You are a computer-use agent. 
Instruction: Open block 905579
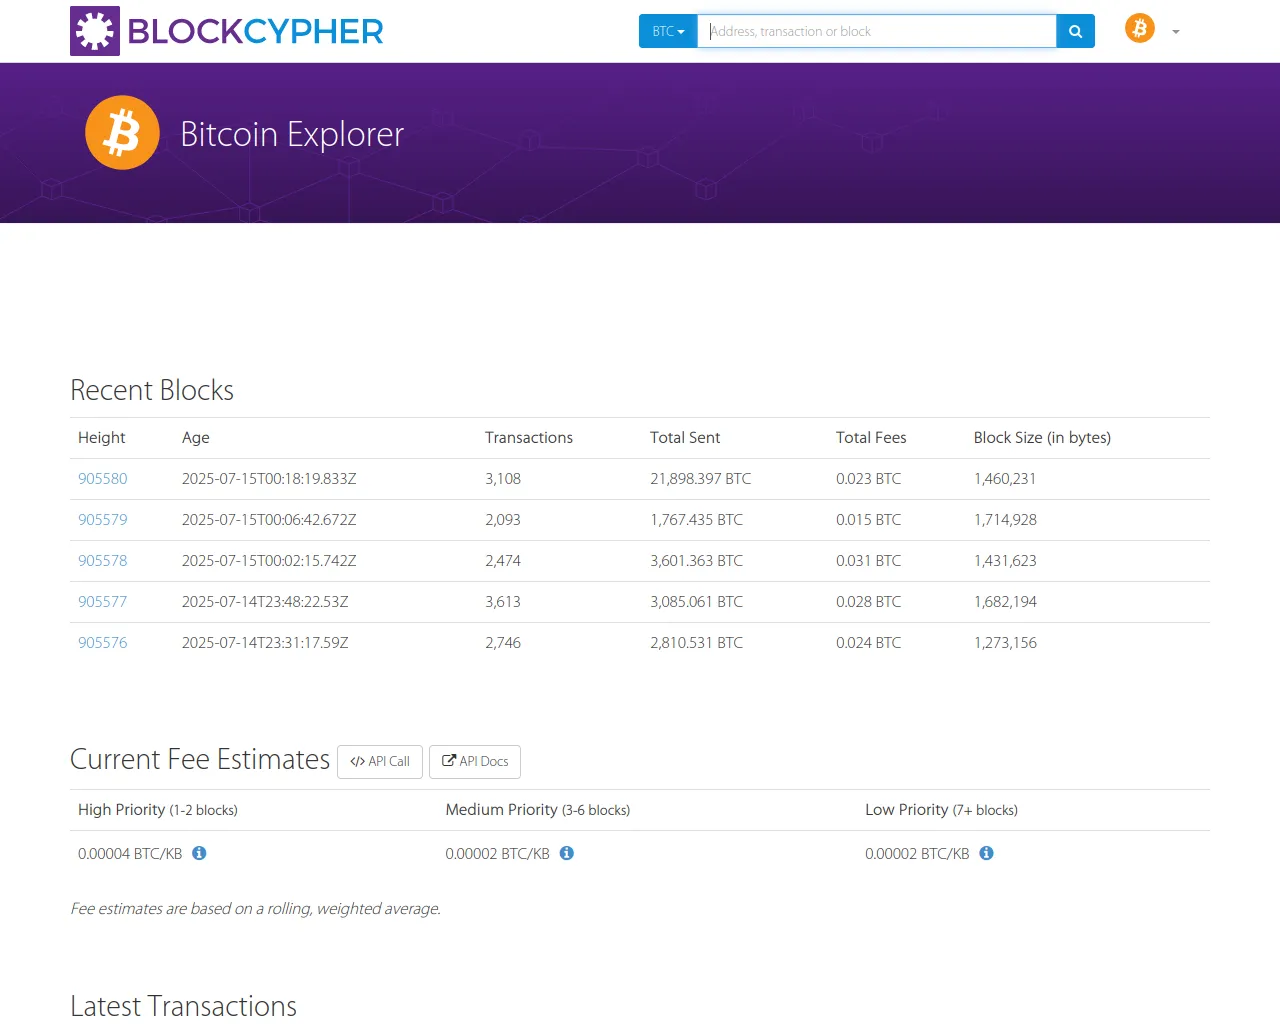pos(103,520)
